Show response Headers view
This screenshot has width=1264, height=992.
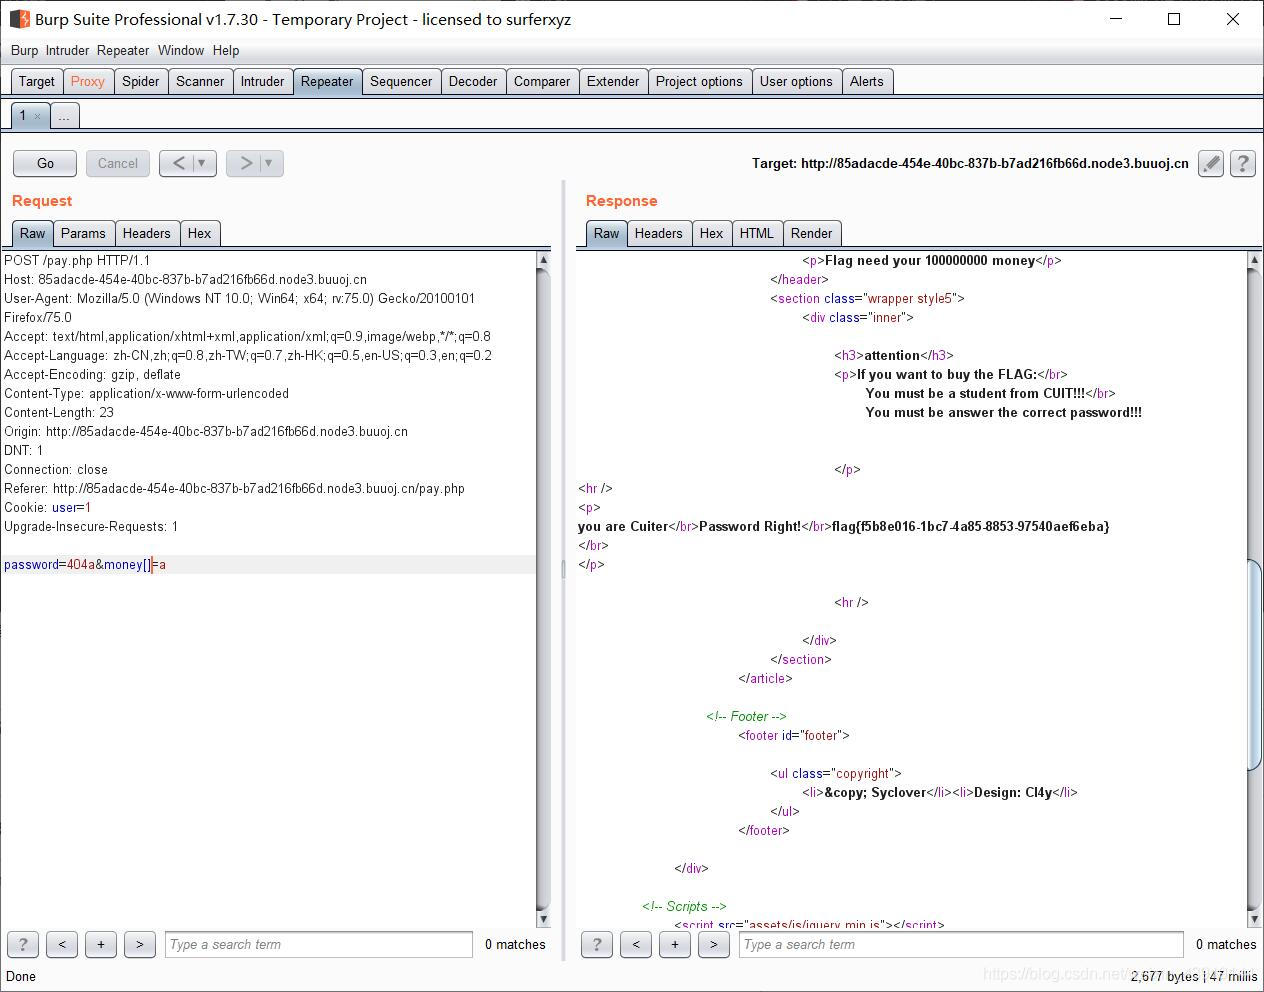(x=659, y=233)
